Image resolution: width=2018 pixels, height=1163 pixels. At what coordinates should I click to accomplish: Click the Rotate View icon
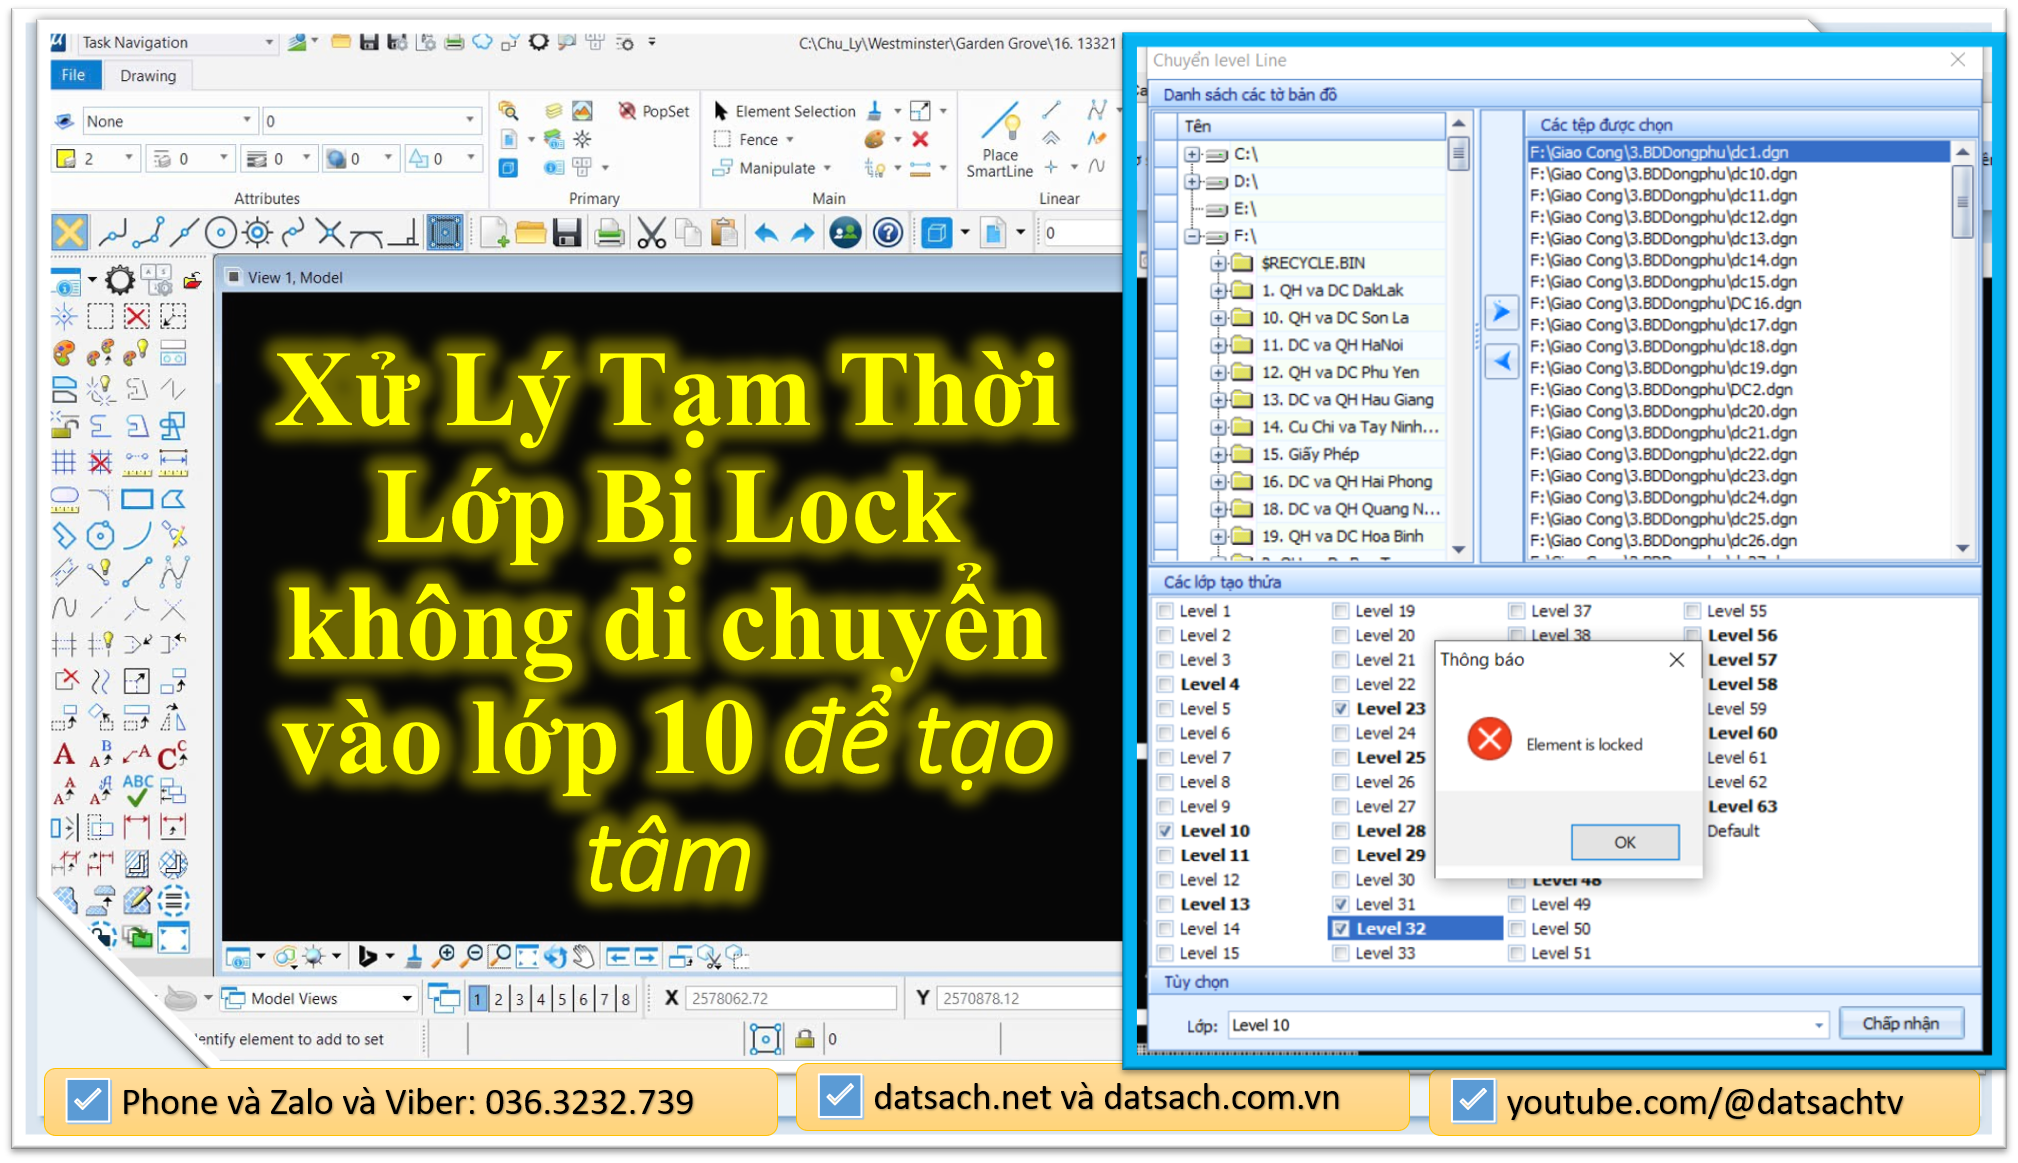(x=557, y=956)
